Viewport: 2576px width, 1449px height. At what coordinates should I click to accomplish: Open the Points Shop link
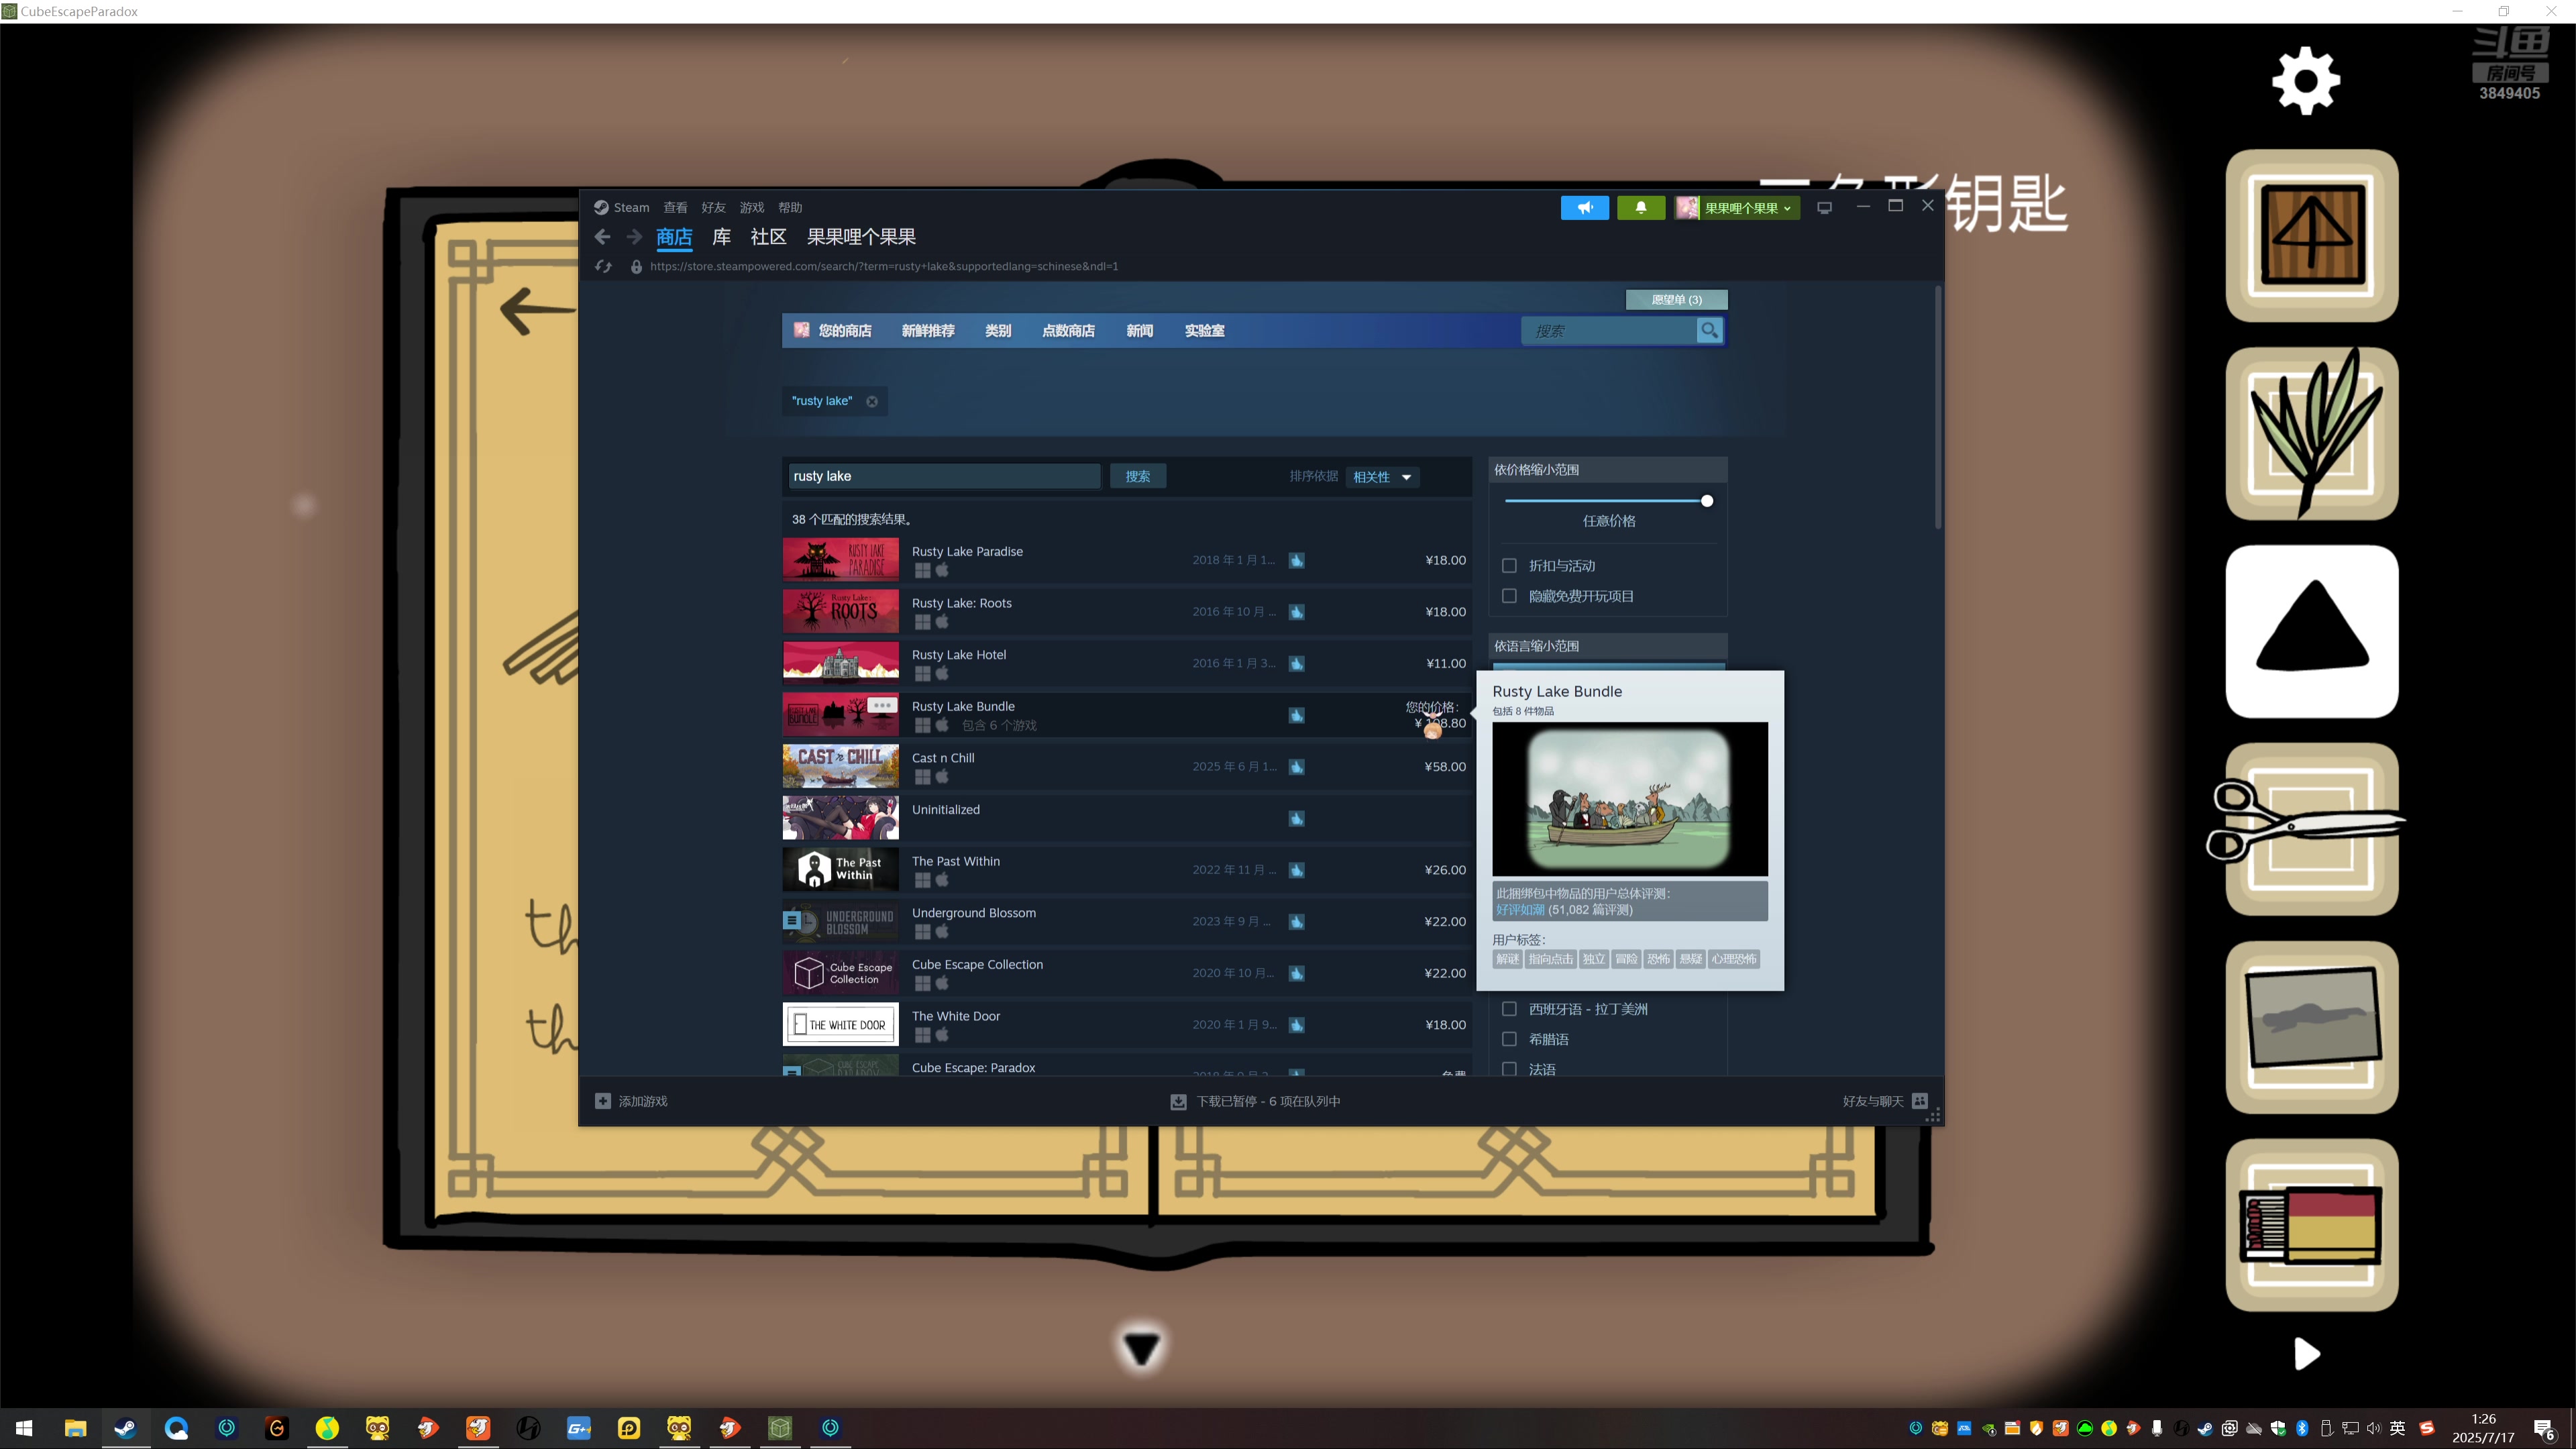(x=1068, y=331)
